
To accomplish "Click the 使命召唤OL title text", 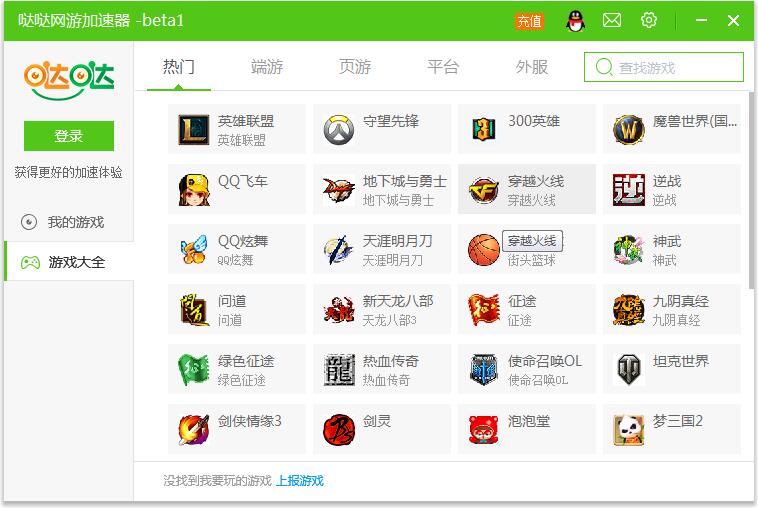I will click(545, 361).
